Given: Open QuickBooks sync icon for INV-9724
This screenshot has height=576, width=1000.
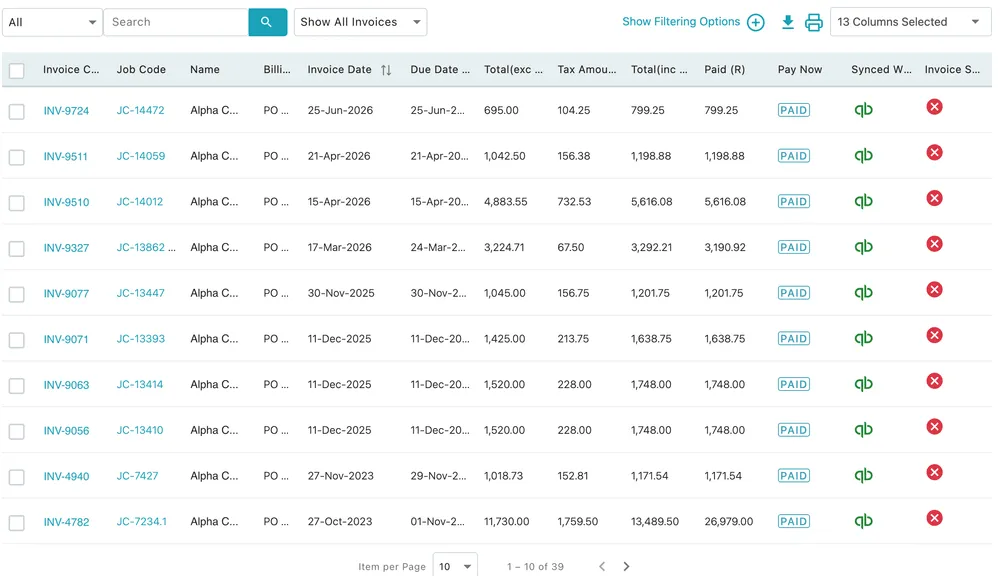Looking at the screenshot, I should click(864, 110).
